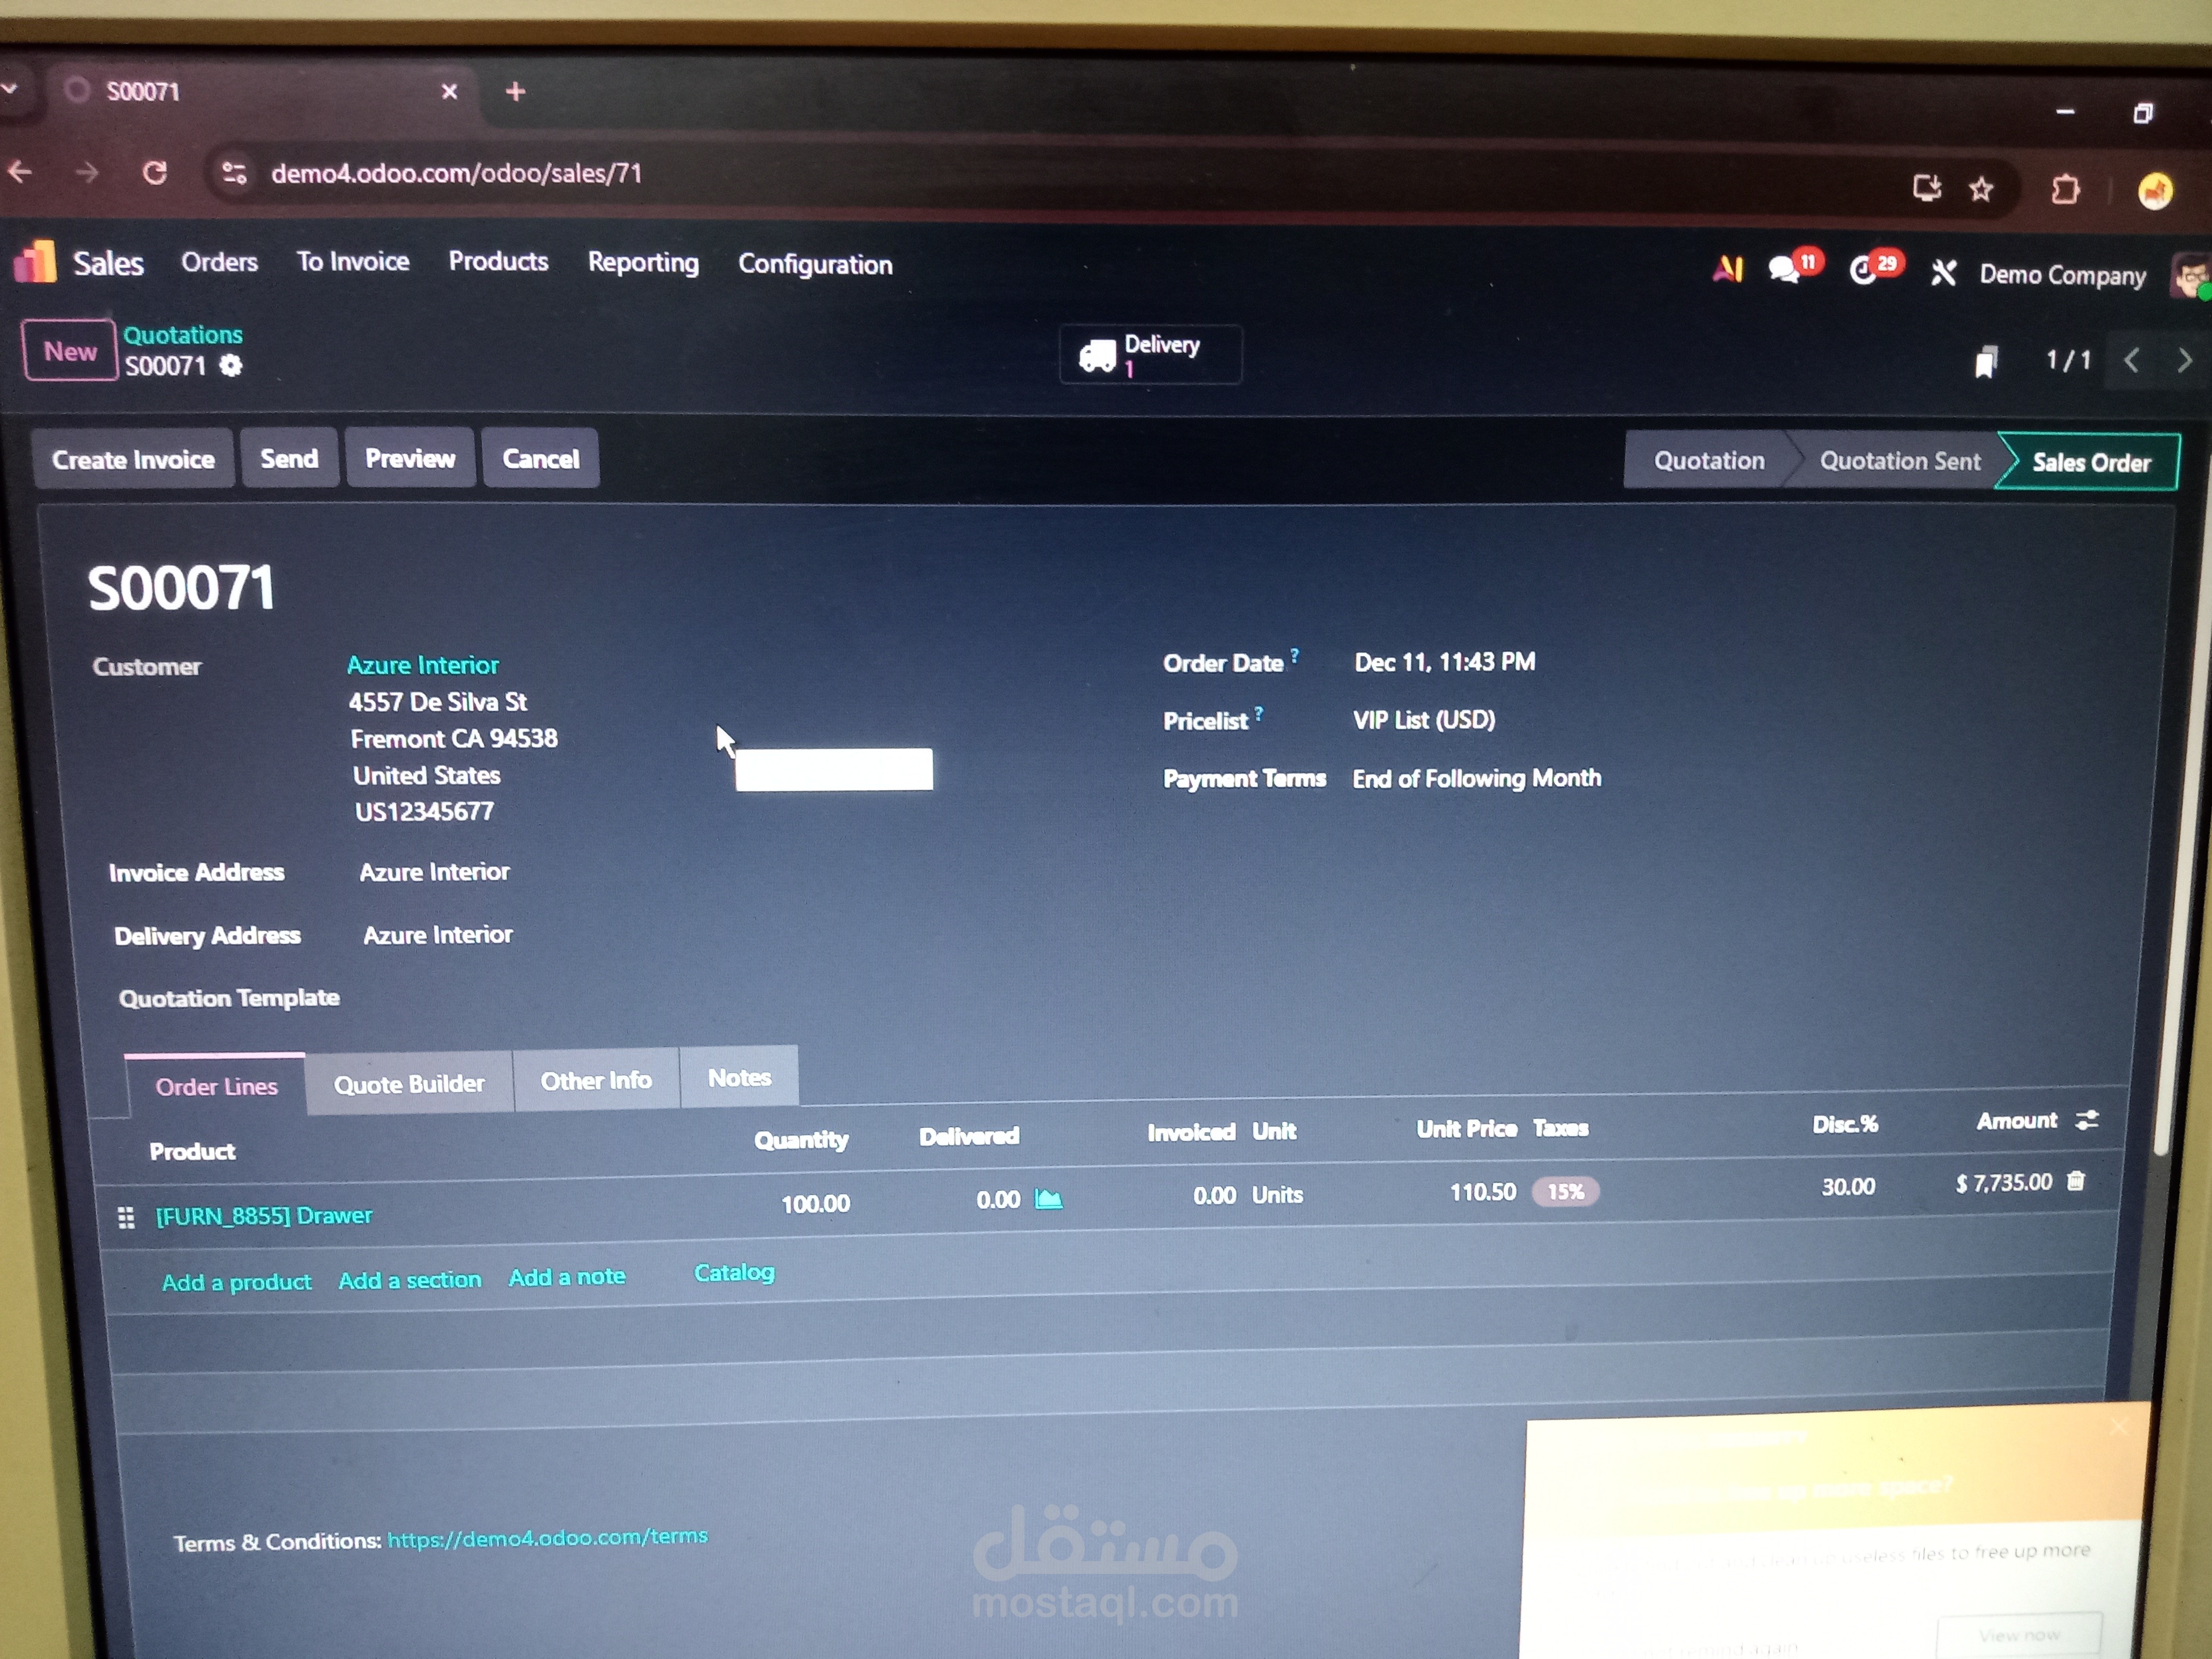The height and width of the screenshot is (1659, 2212).
Task: Click the Cancel button
Action: point(541,459)
